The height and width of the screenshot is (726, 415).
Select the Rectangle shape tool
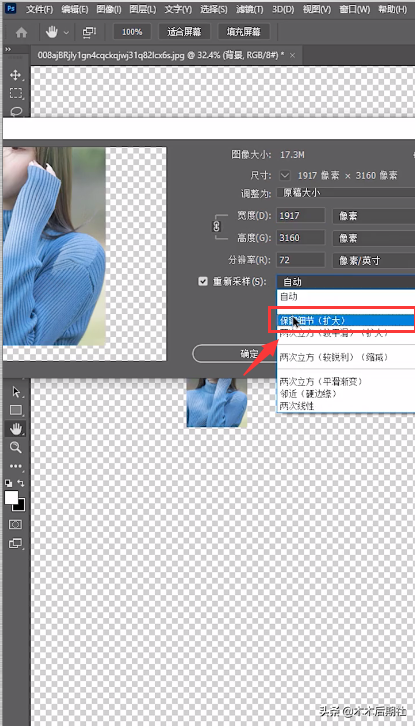tap(16, 410)
